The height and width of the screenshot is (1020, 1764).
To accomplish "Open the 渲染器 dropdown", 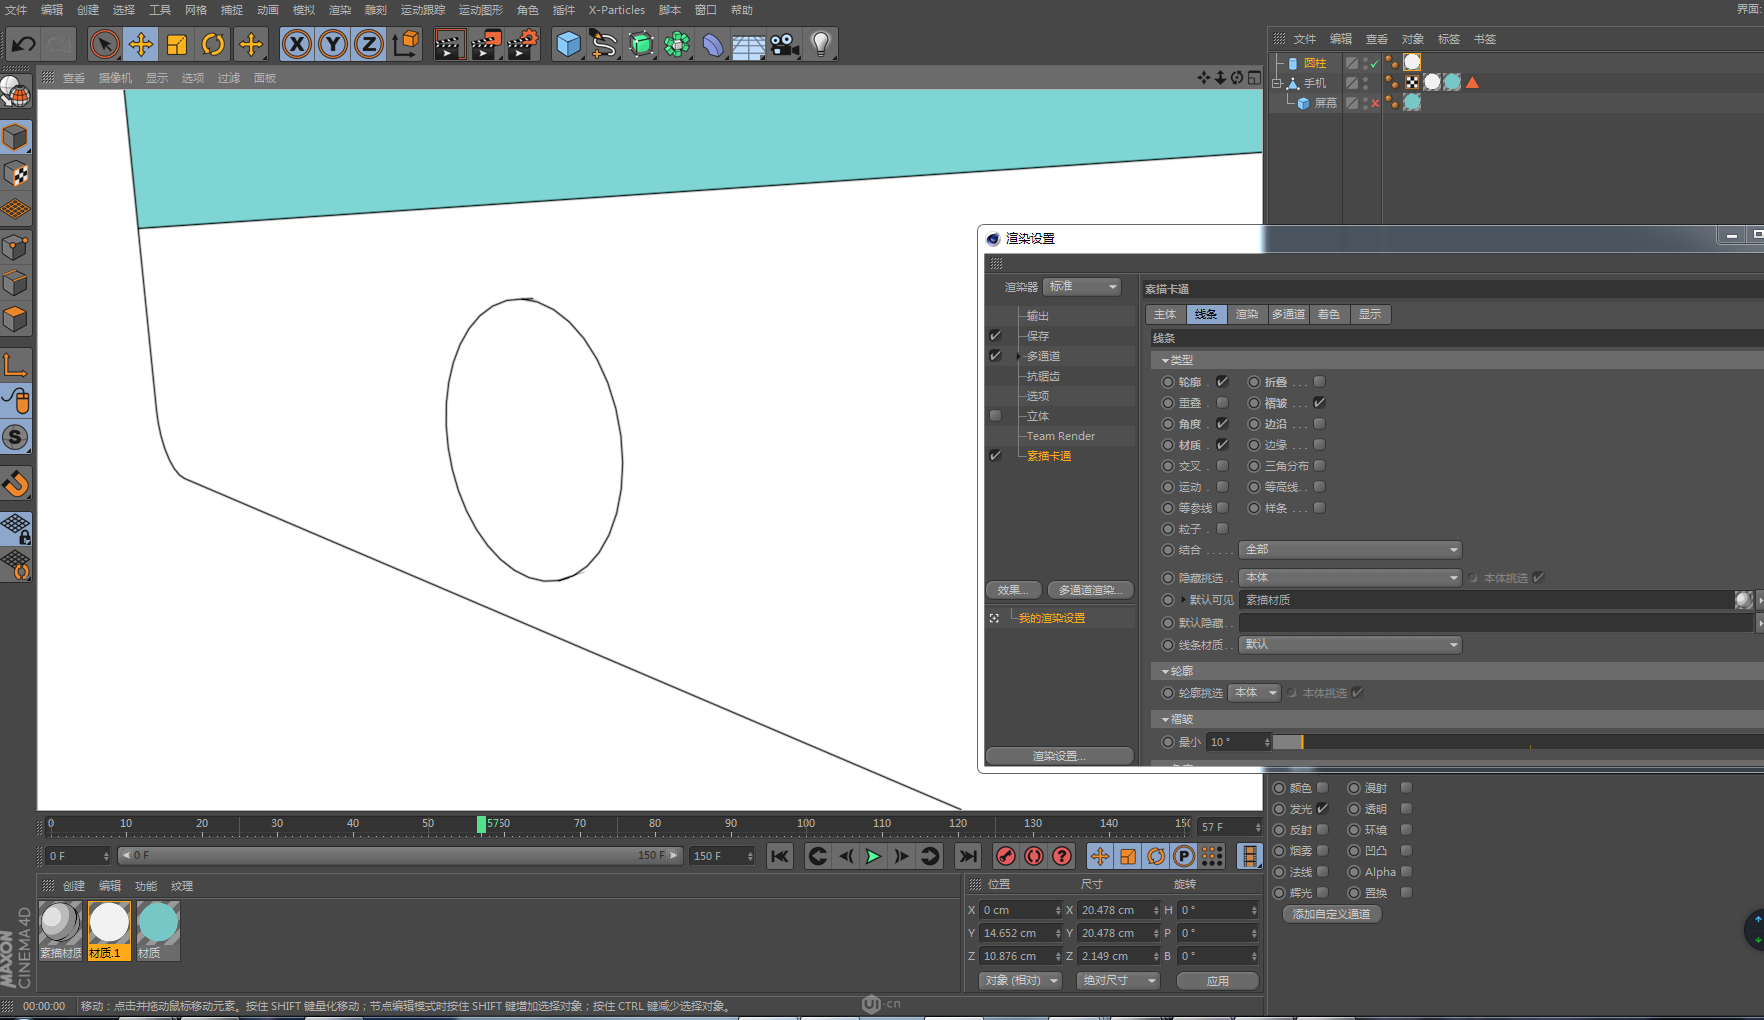I will 1082,287.
